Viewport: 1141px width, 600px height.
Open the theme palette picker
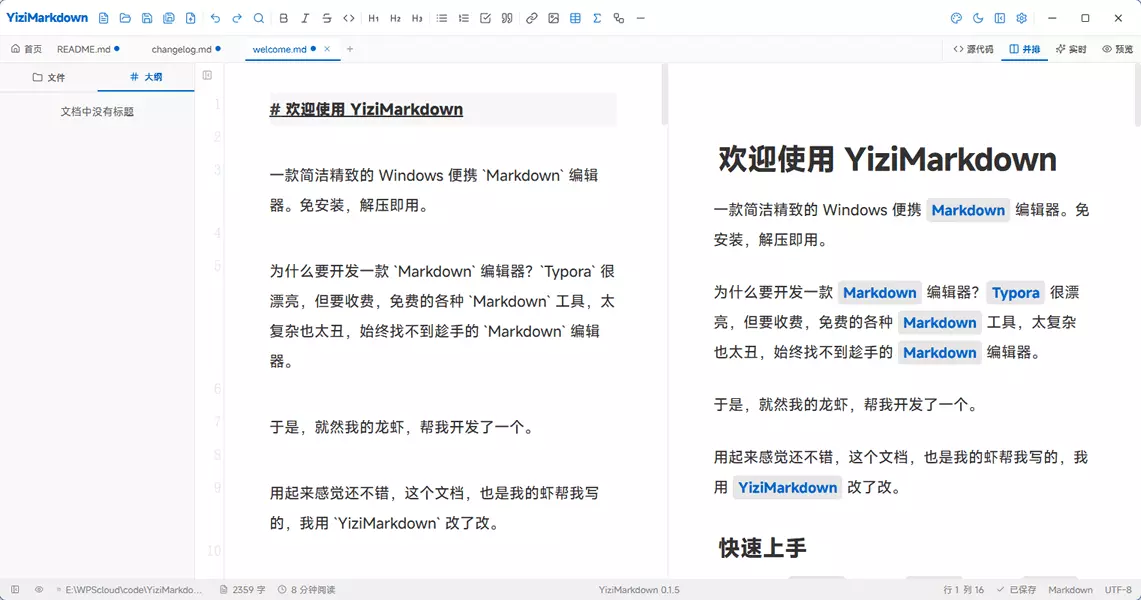pos(956,18)
